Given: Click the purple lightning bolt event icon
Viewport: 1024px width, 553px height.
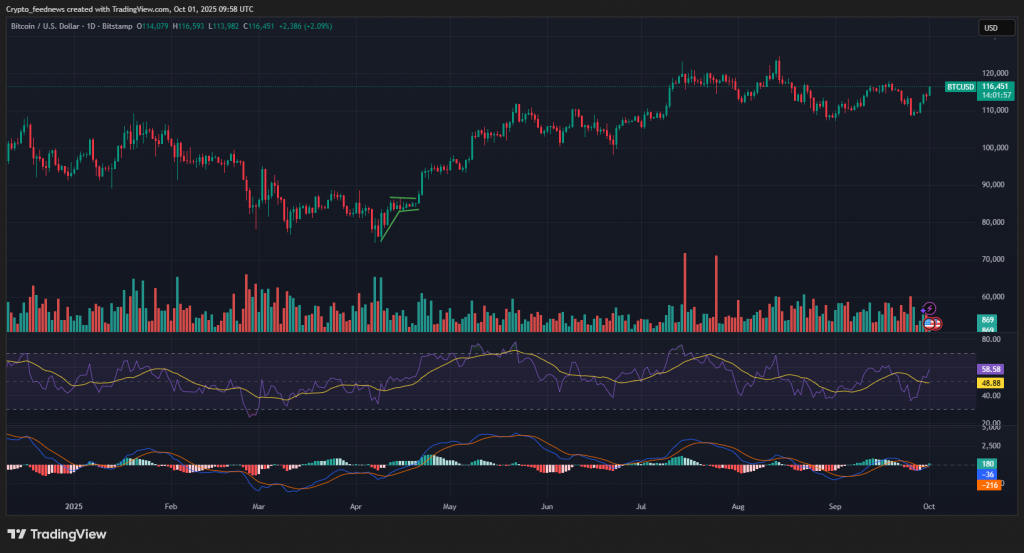Looking at the screenshot, I should 930,308.
